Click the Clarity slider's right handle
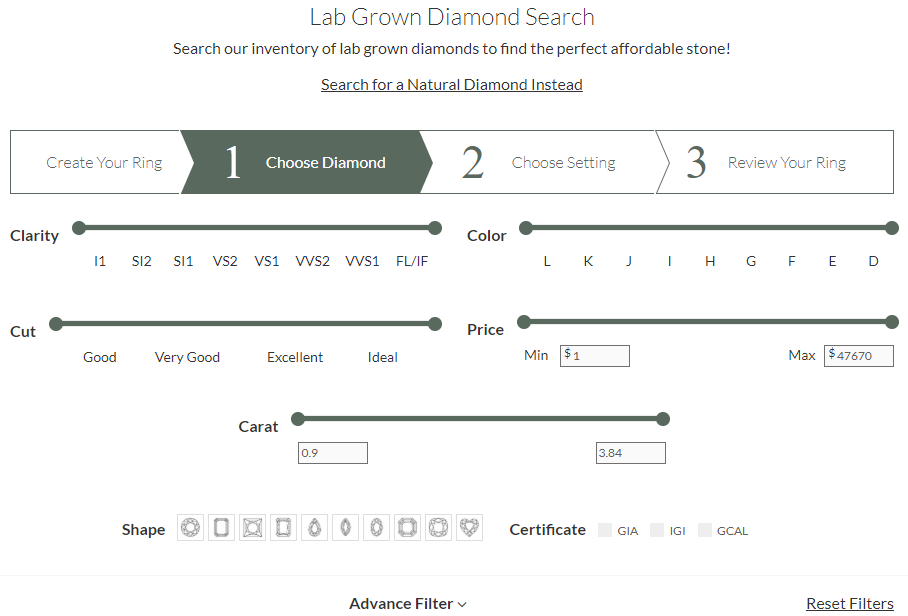 point(434,228)
